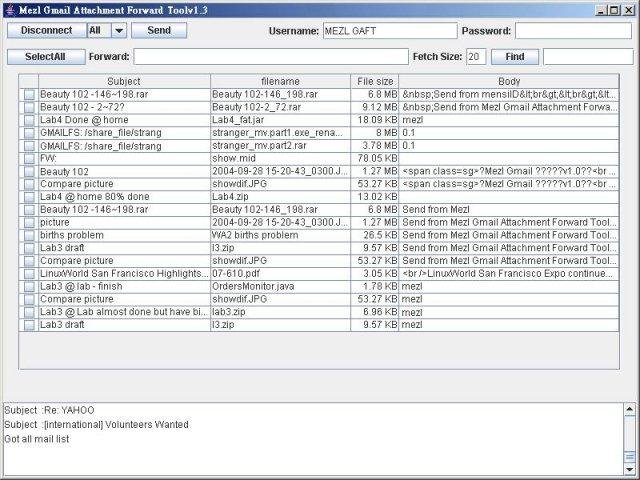Click the Body column header
The height and width of the screenshot is (480, 640).
click(509, 81)
